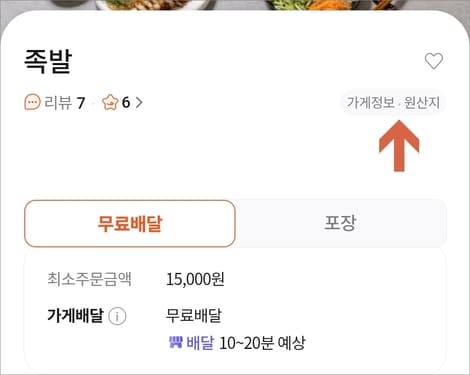The height and width of the screenshot is (375, 470).
Task: Click the star rating number 6
Action: pos(126,102)
